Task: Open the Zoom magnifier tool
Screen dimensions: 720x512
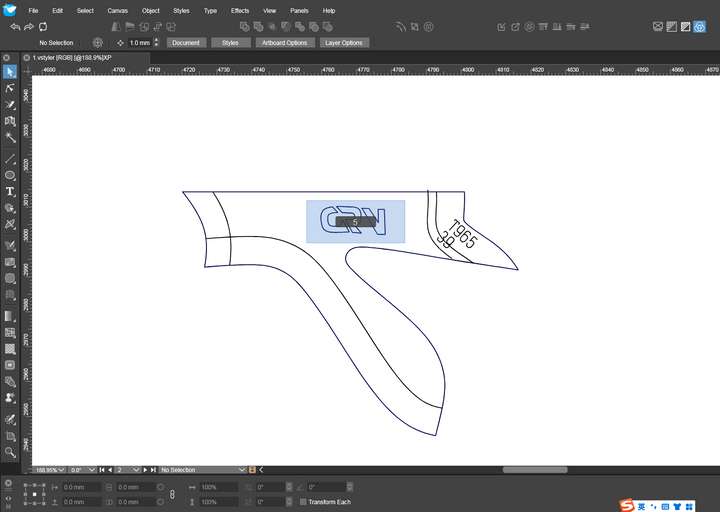Action: 10,453
